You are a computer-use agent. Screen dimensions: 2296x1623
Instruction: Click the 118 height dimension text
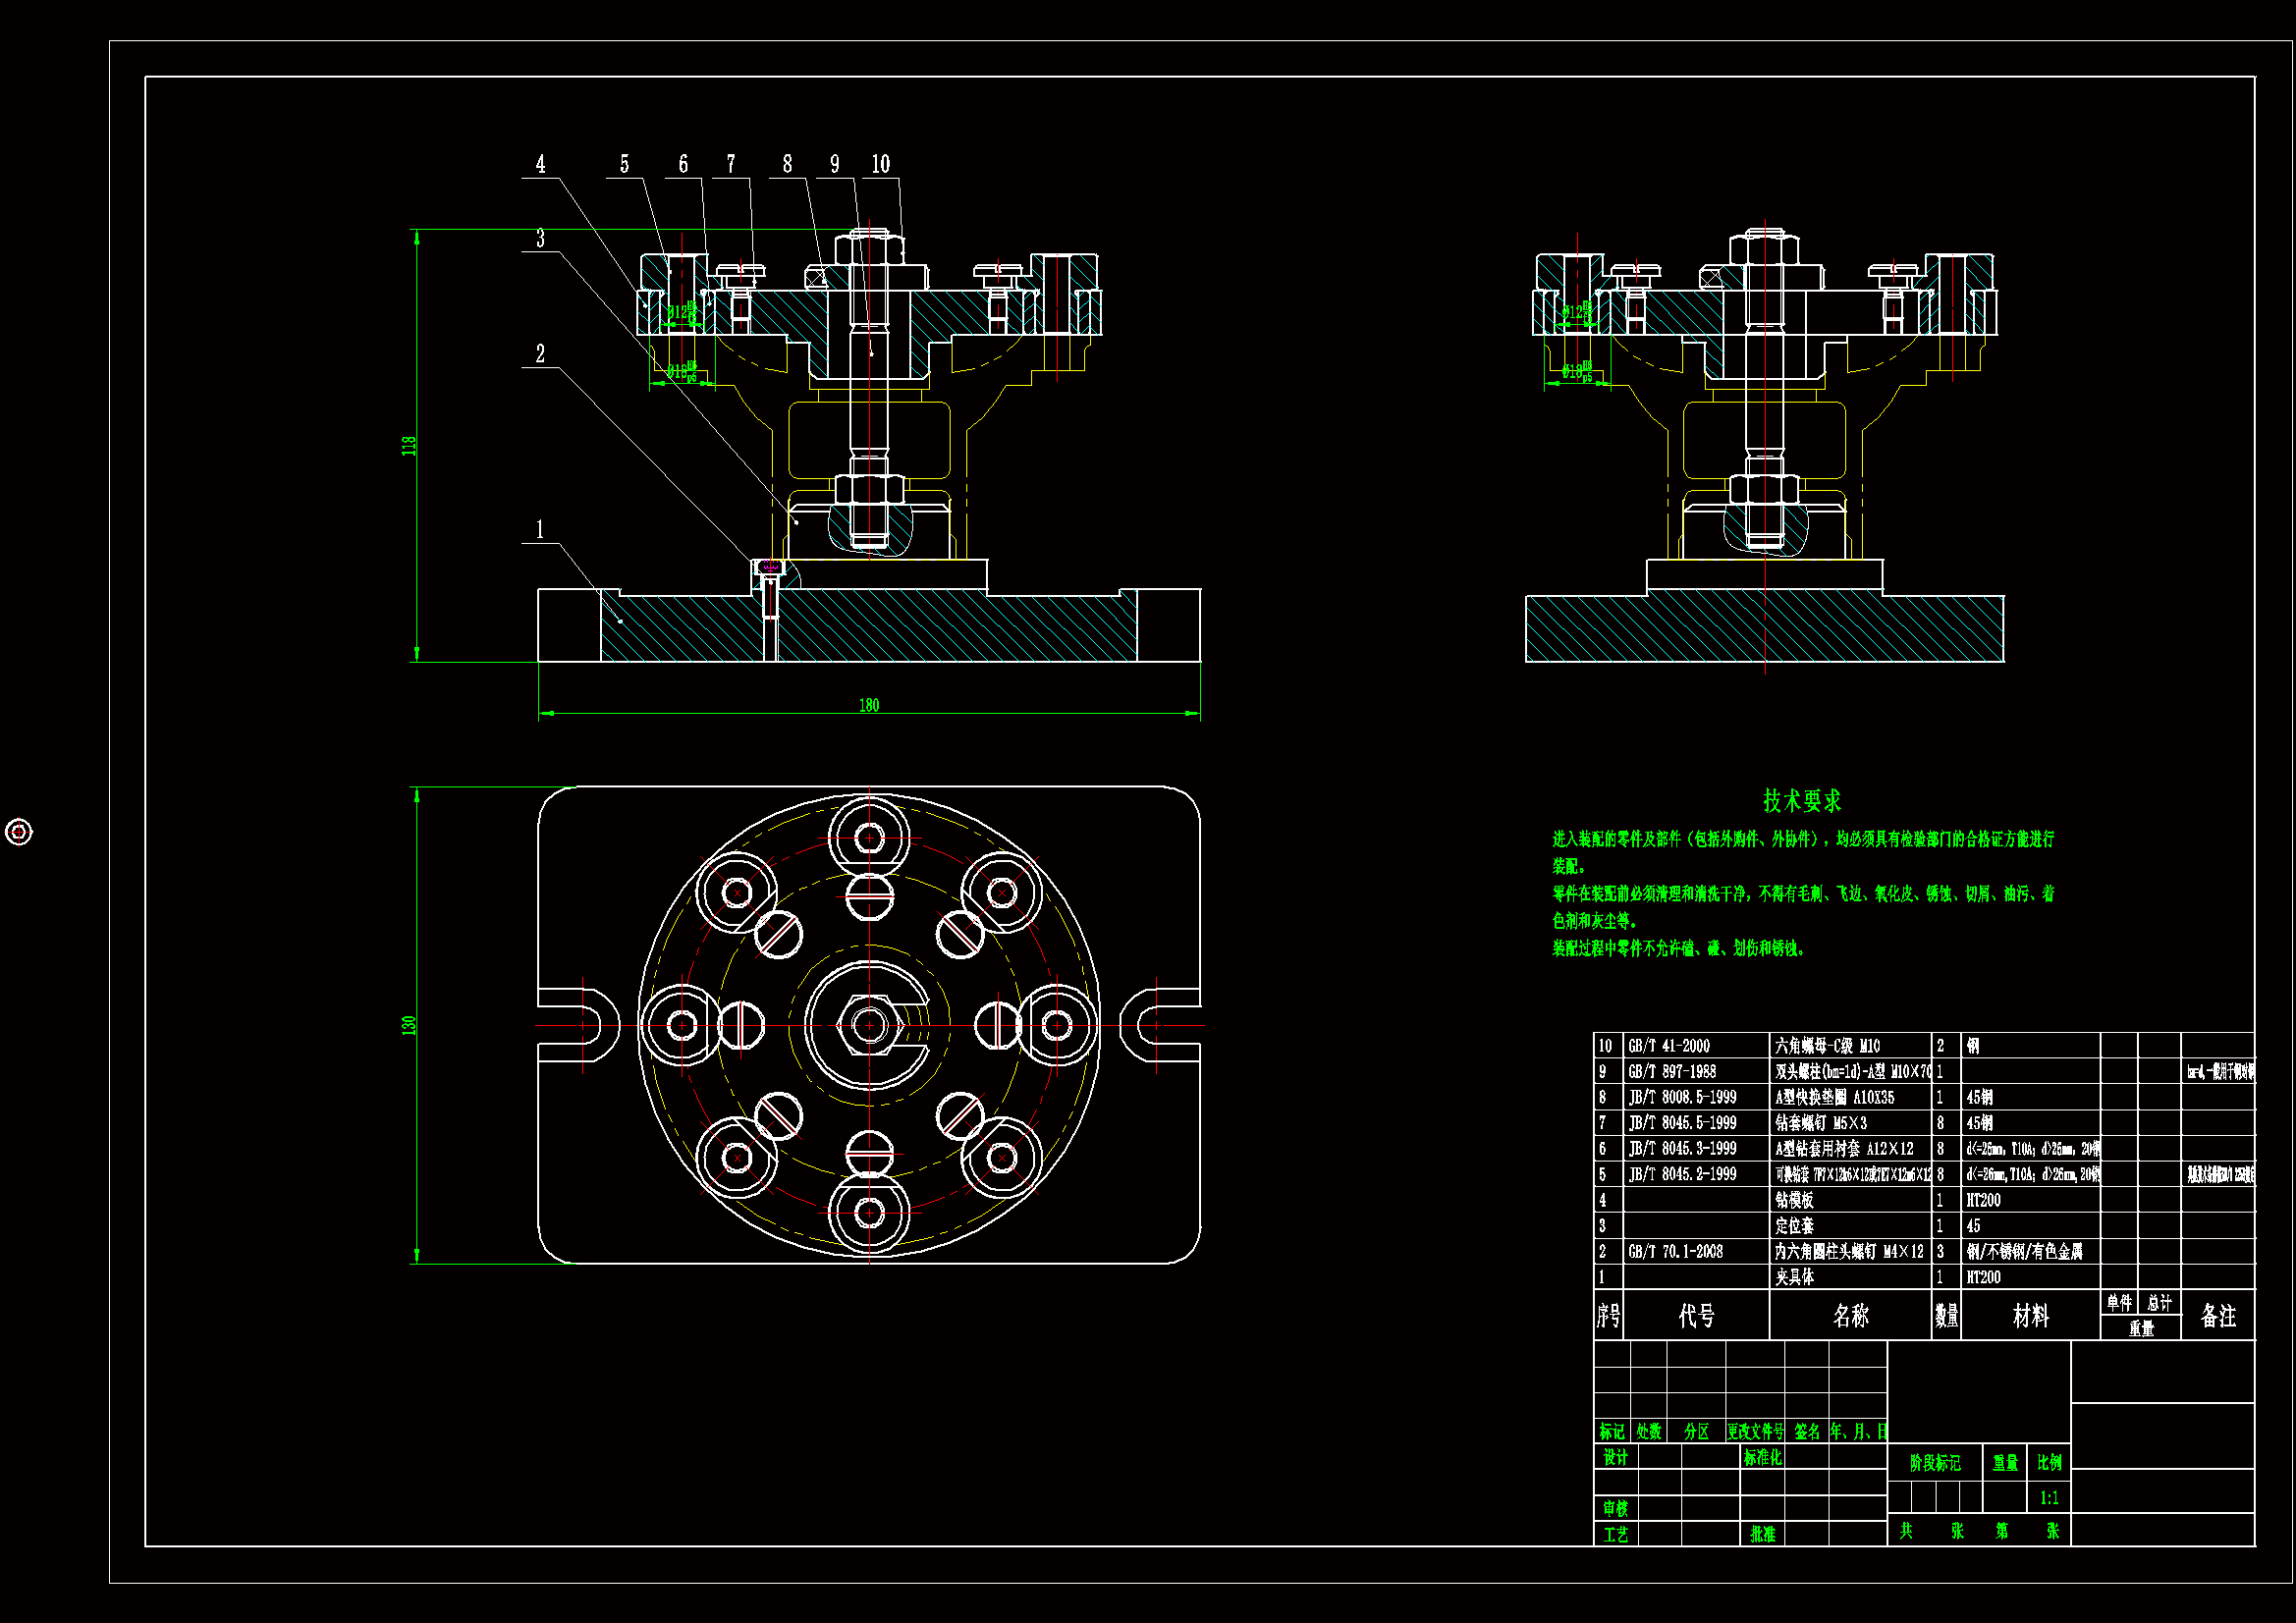409,446
